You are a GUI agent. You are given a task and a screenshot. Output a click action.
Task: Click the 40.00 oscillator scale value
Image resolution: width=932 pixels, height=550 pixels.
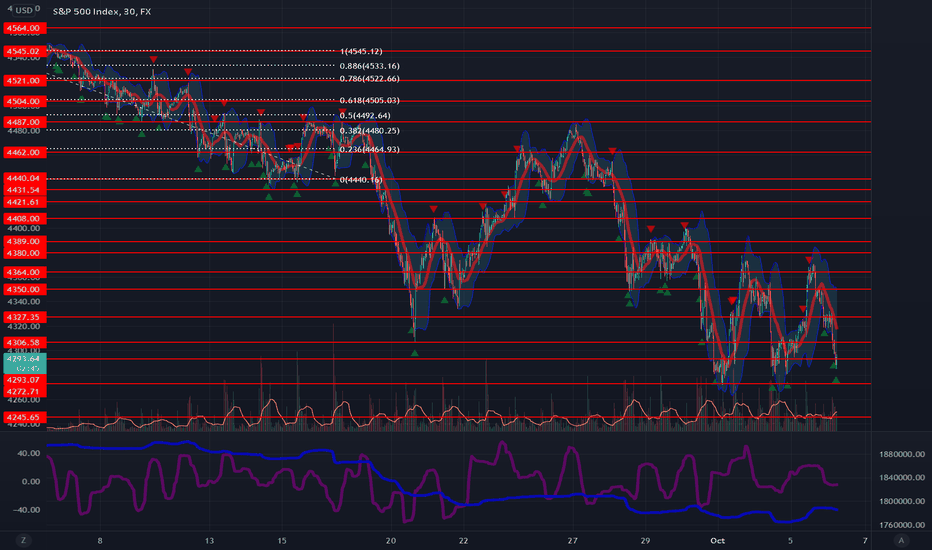[29, 453]
